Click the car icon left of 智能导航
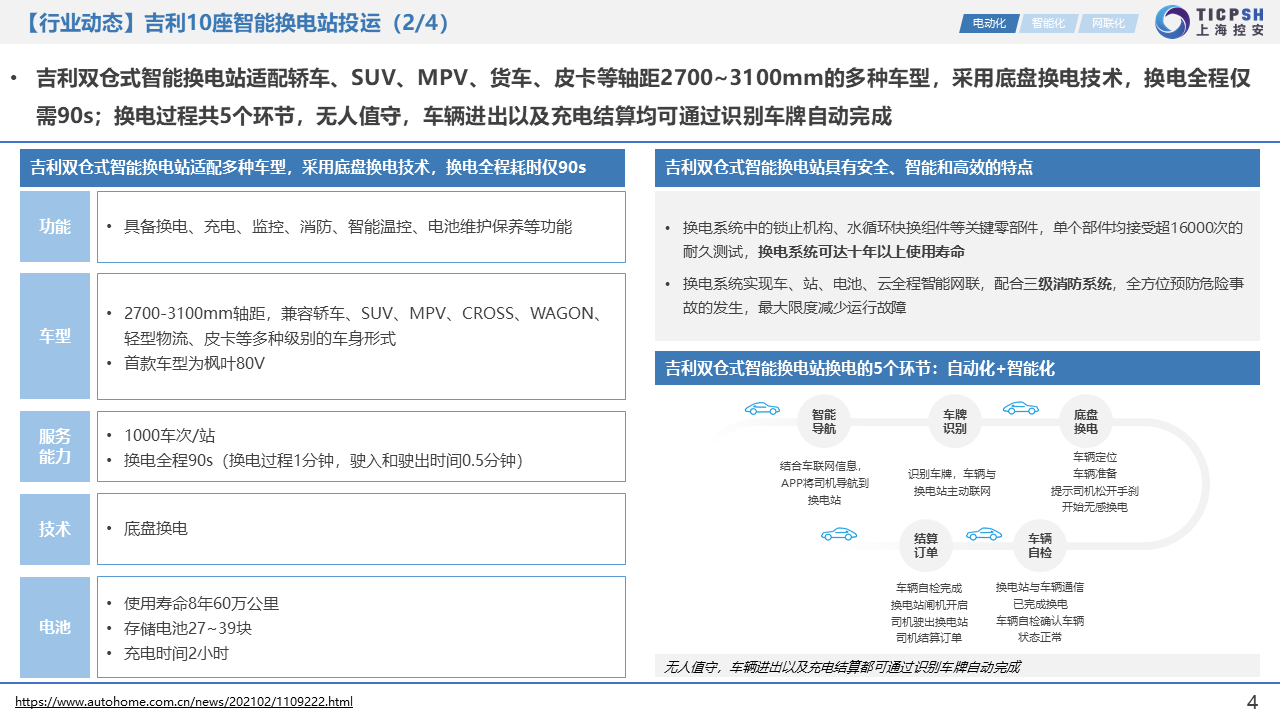This screenshot has height=720, width=1280. (x=762, y=408)
